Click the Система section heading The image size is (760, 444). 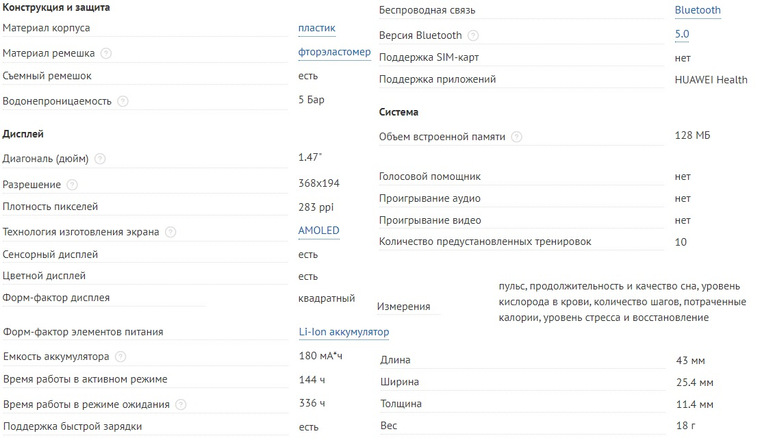point(398,112)
